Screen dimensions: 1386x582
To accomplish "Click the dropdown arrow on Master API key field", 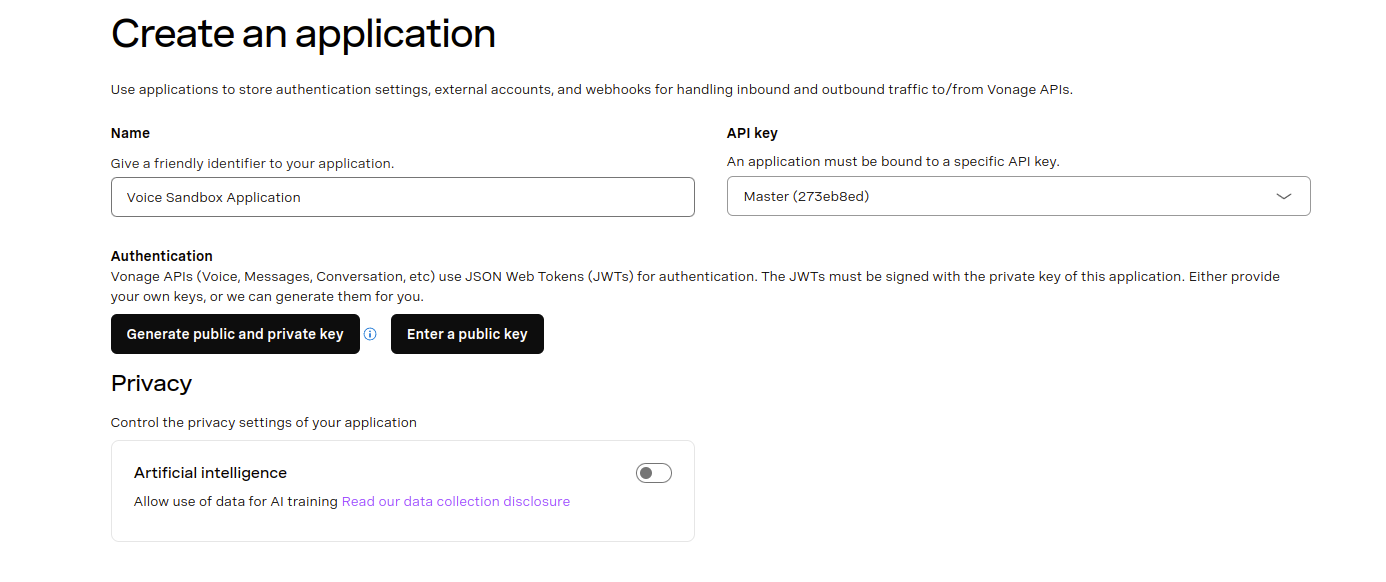I will (x=1284, y=196).
